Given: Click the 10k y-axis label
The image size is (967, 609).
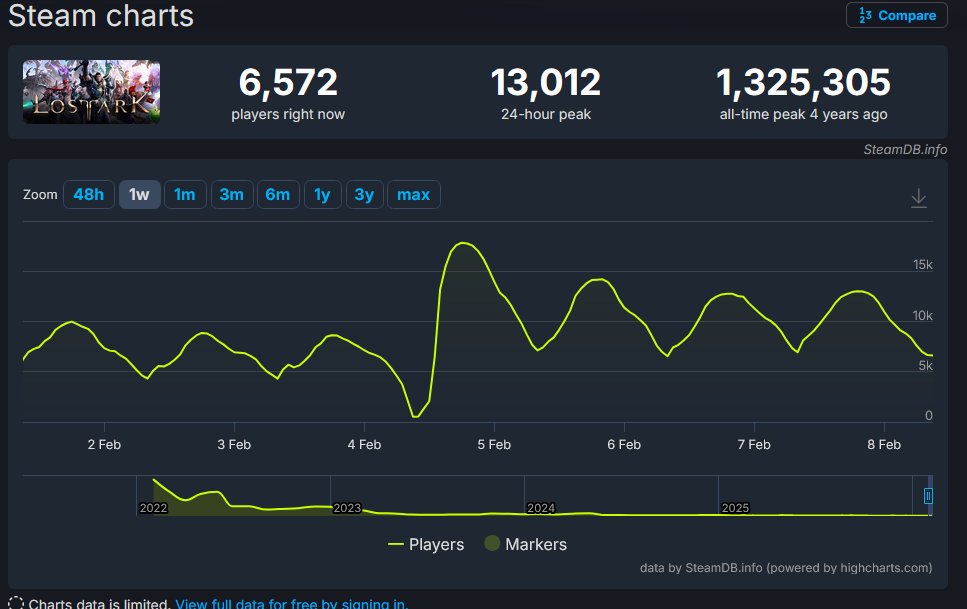Looking at the screenshot, I should click(923, 315).
